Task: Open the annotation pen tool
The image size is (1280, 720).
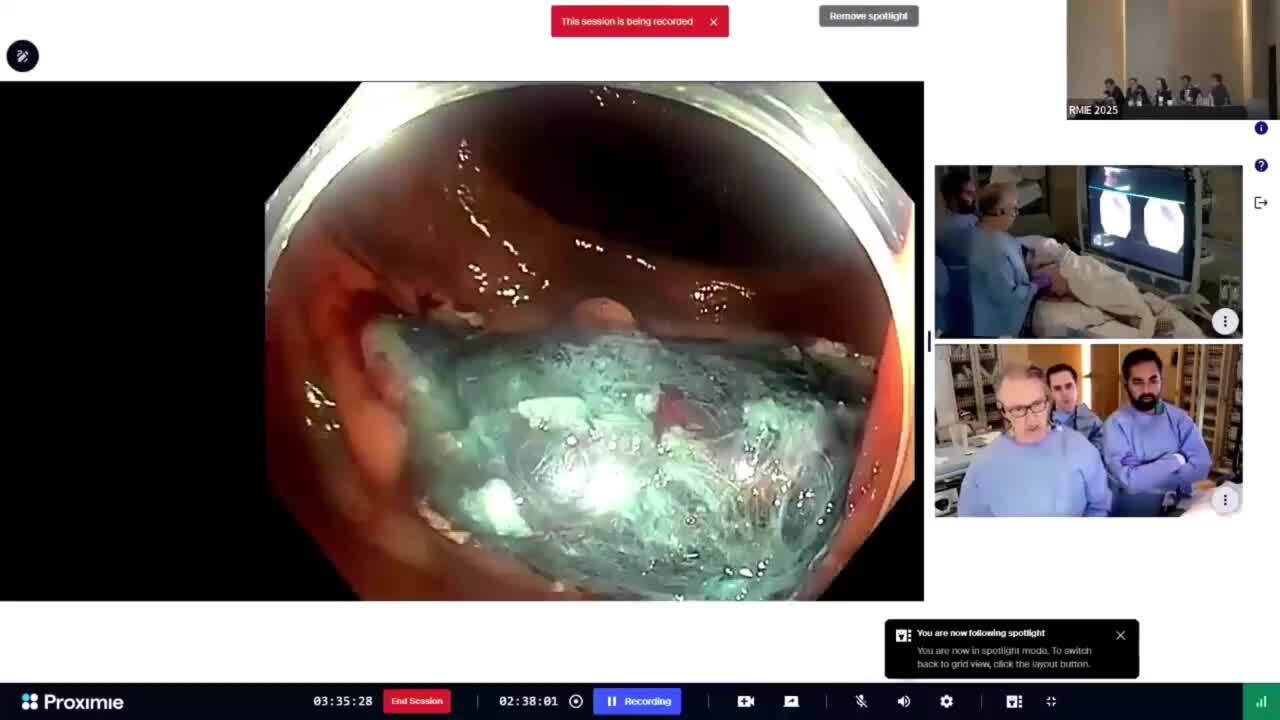Action: [22, 56]
